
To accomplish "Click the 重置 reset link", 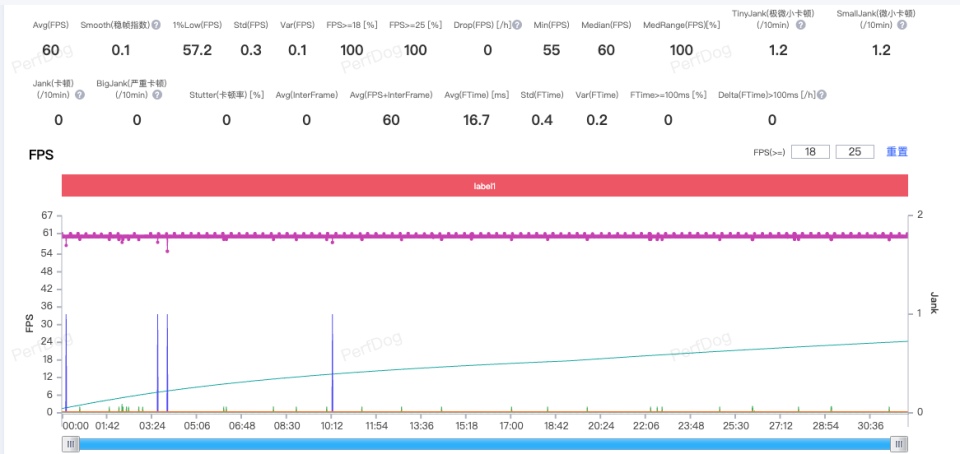I will coord(897,152).
